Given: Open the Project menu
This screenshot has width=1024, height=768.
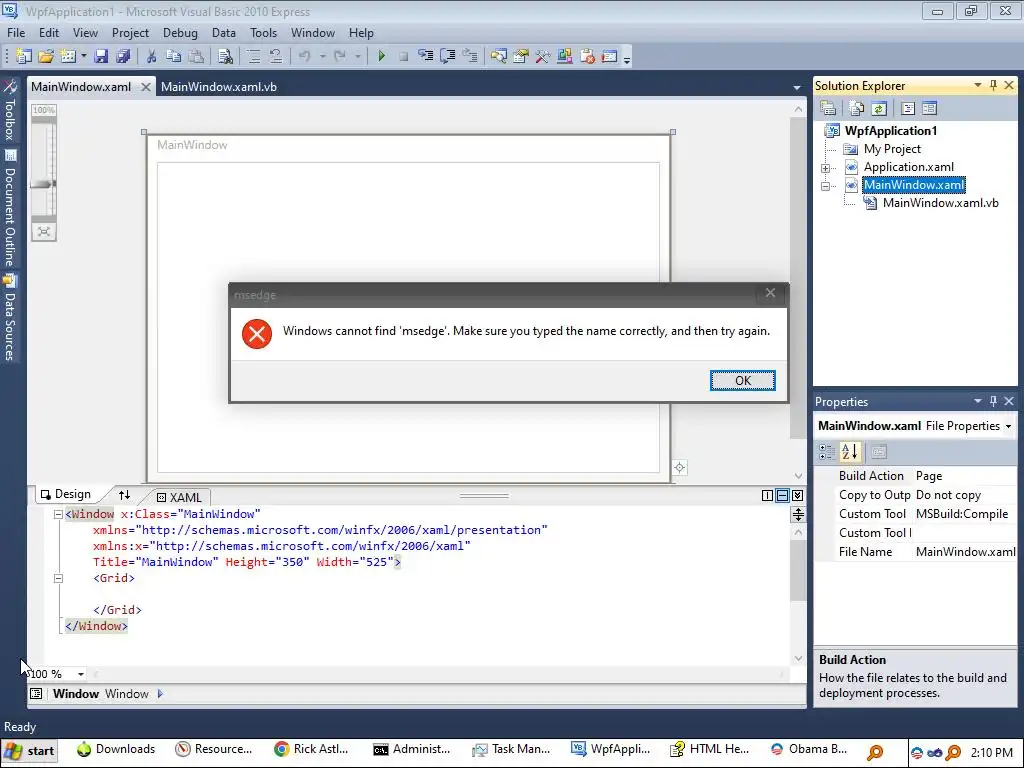Looking at the screenshot, I should point(130,33).
